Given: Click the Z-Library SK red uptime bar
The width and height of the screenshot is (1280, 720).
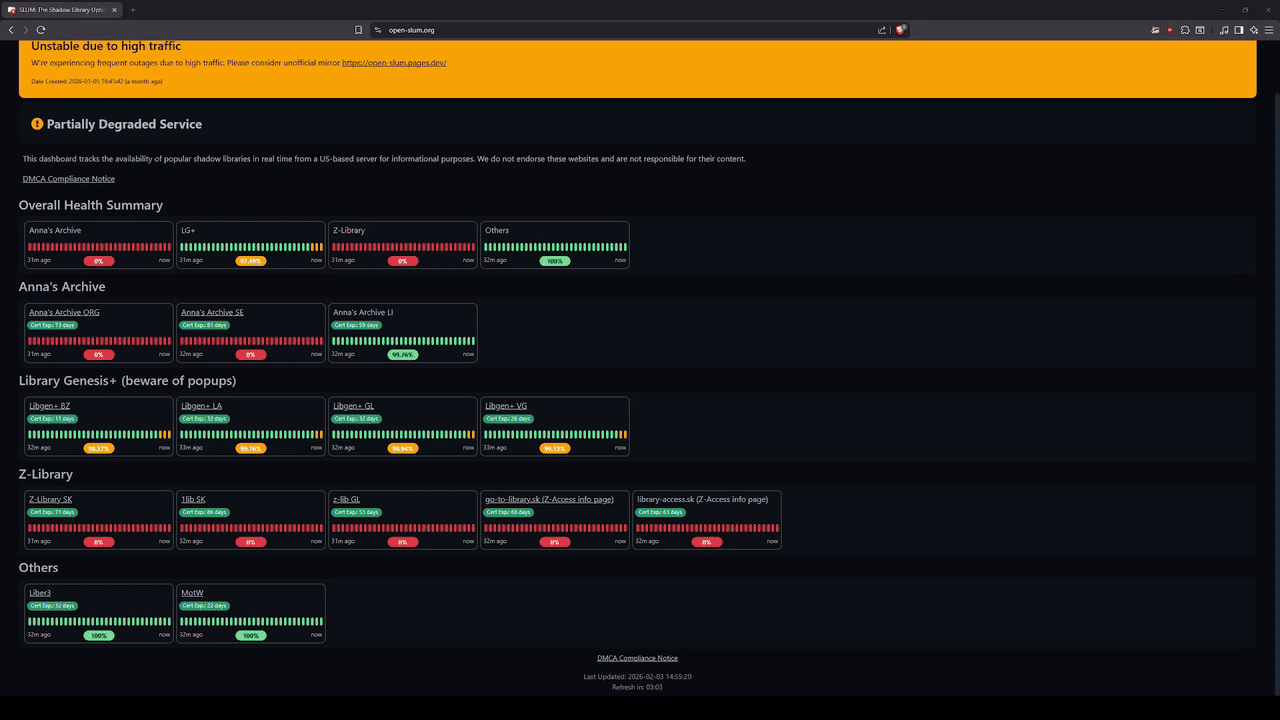Looking at the screenshot, I should 99,528.
